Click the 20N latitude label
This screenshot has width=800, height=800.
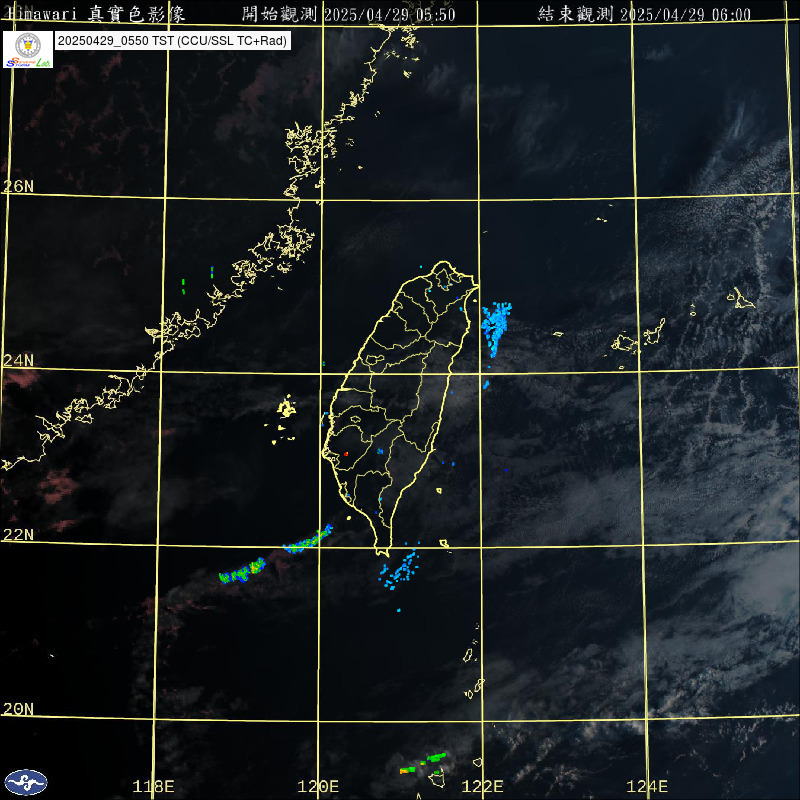tap(18, 709)
